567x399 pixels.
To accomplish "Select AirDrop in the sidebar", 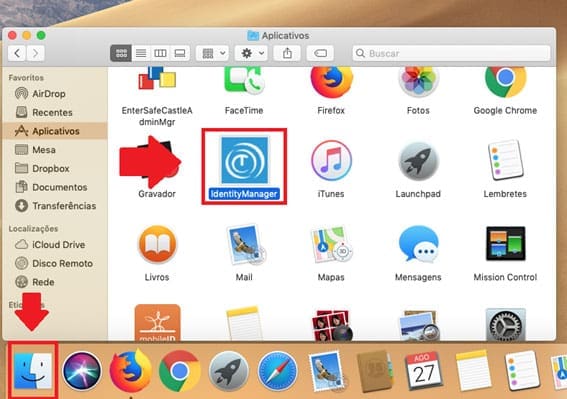I will click(55, 94).
